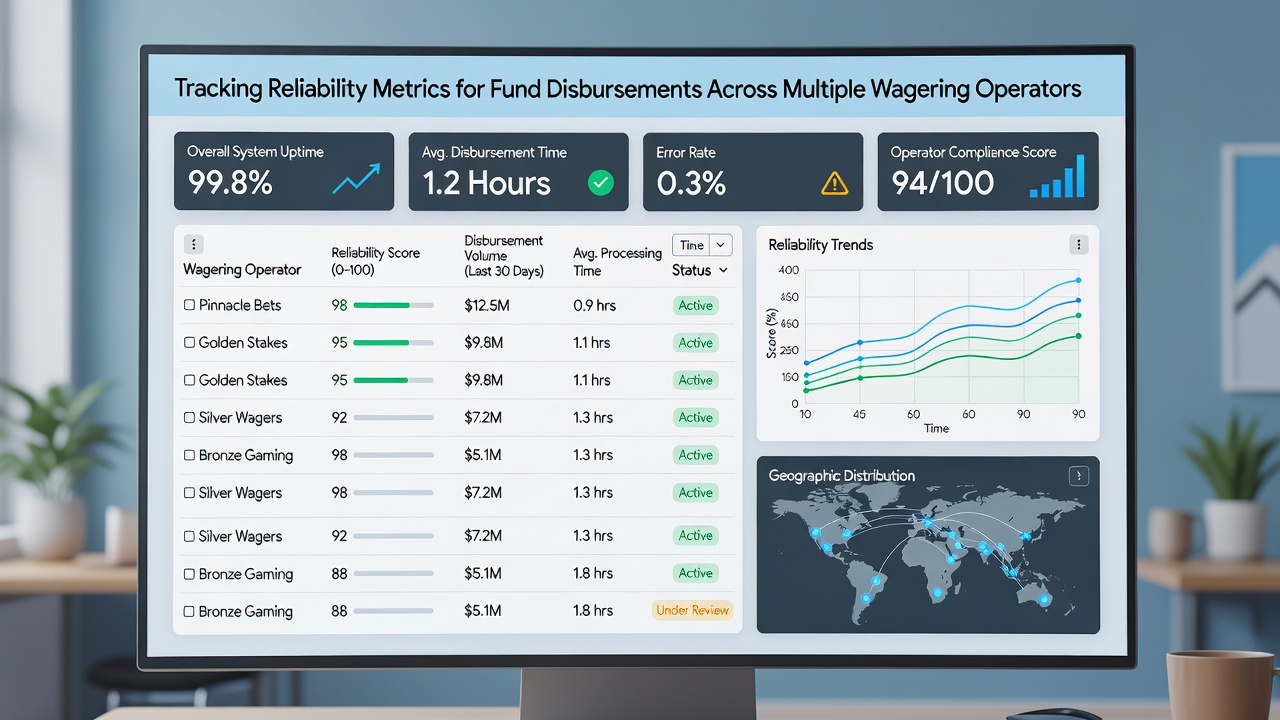Click the Reliability Score (0–100) column header
1280x720 pixels.
(x=375, y=262)
